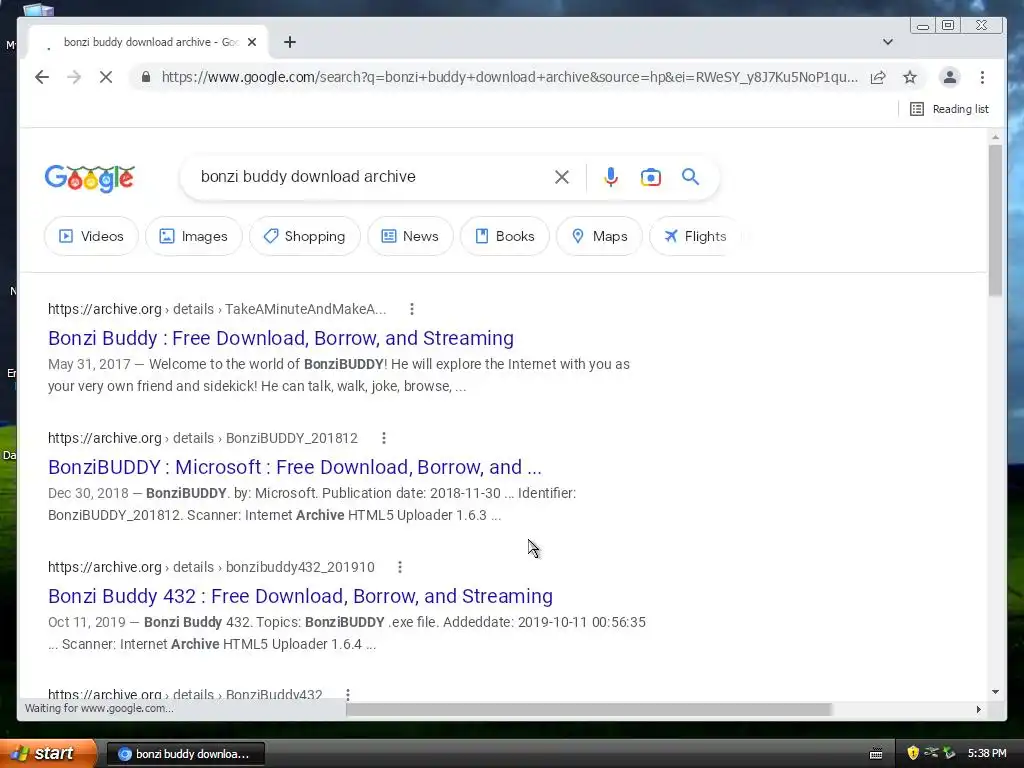Click the archive.org bonzibuddy432_201910 URL

point(211,567)
